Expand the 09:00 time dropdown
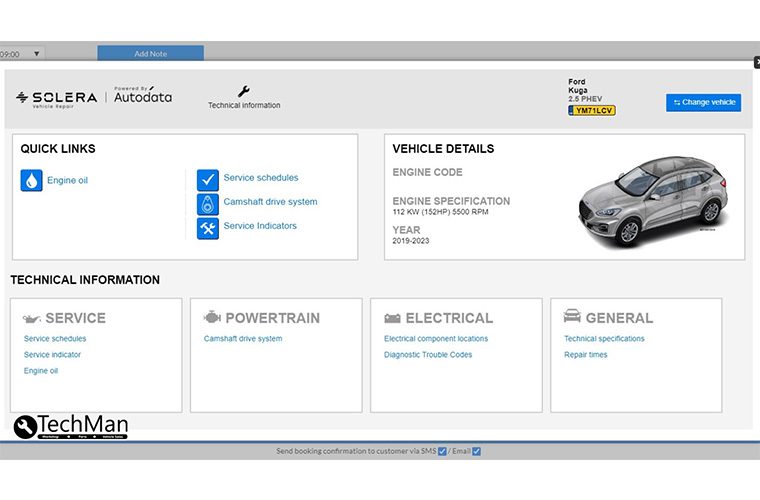The width and height of the screenshot is (760, 500). (x=37, y=54)
